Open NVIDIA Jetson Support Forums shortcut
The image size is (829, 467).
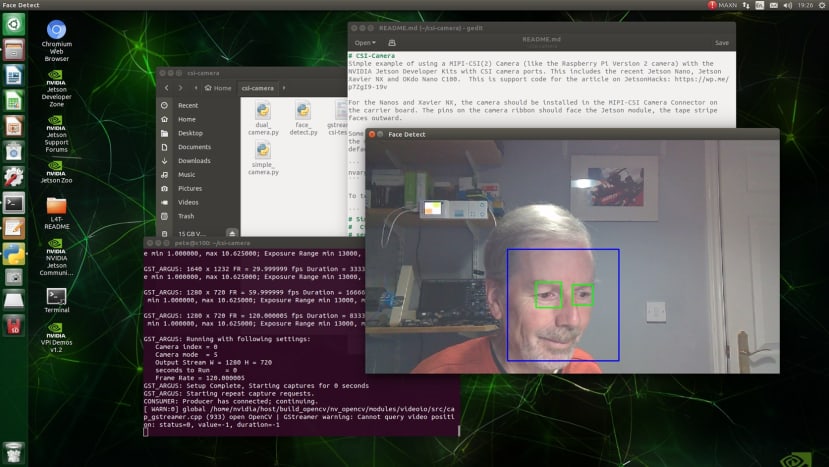click(57, 134)
